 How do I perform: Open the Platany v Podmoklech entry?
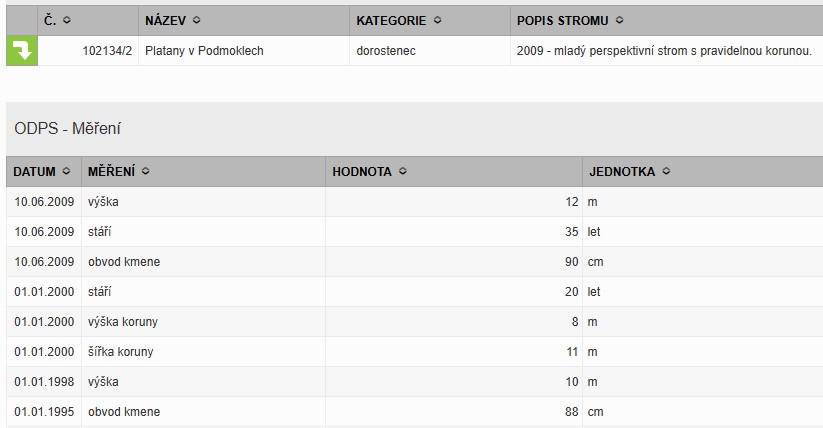pos(204,50)
